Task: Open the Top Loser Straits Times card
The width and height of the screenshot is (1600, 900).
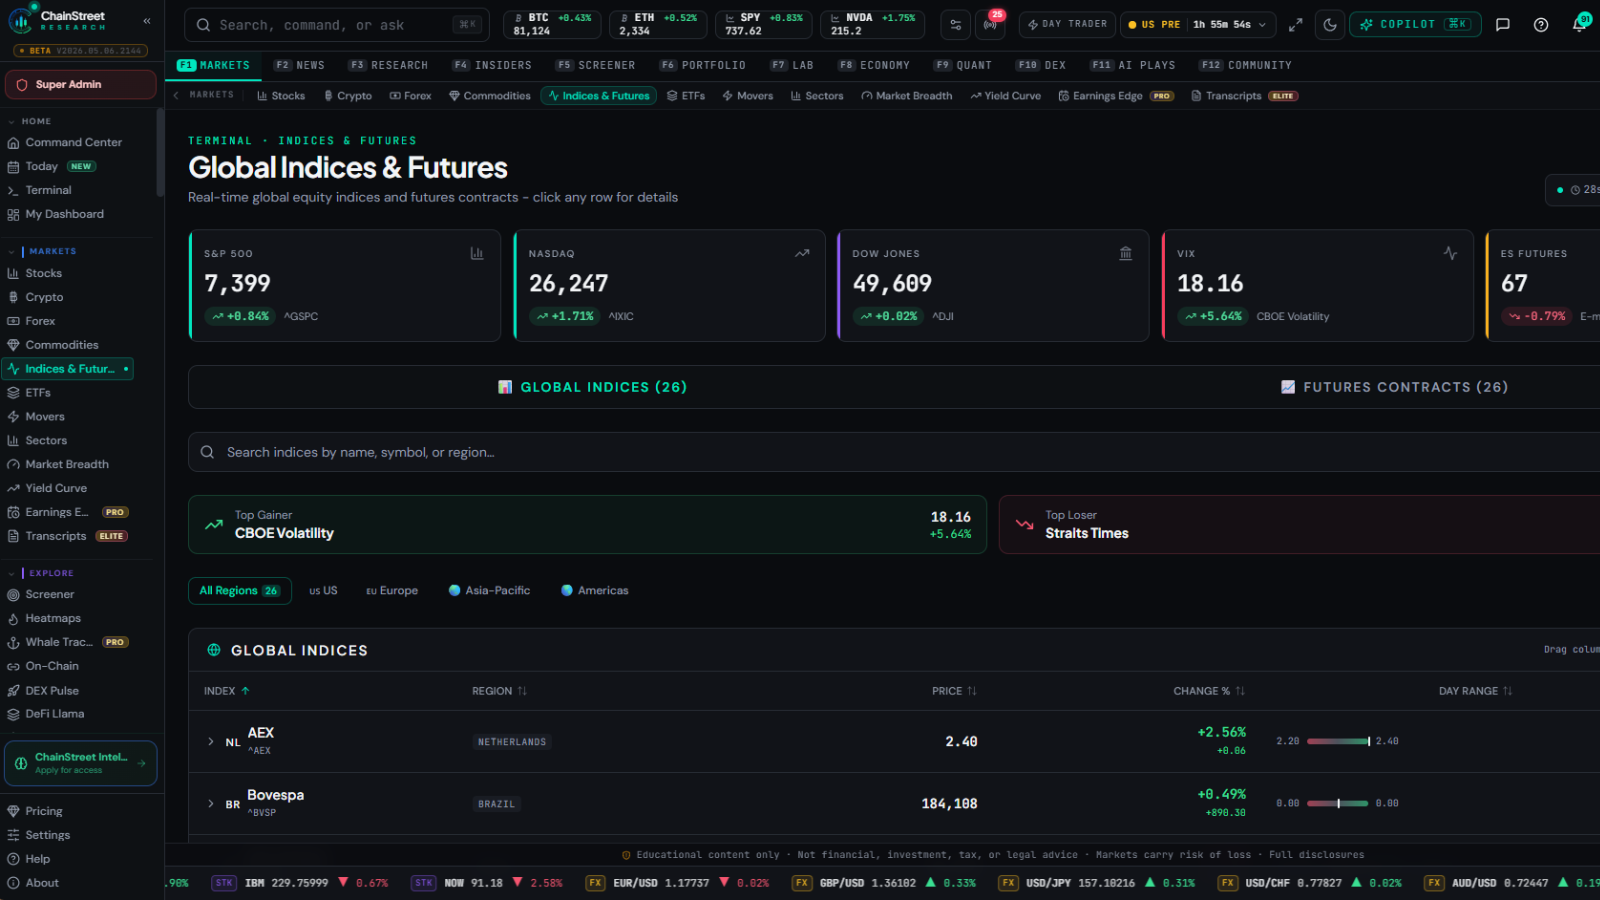Action: 1299,525
